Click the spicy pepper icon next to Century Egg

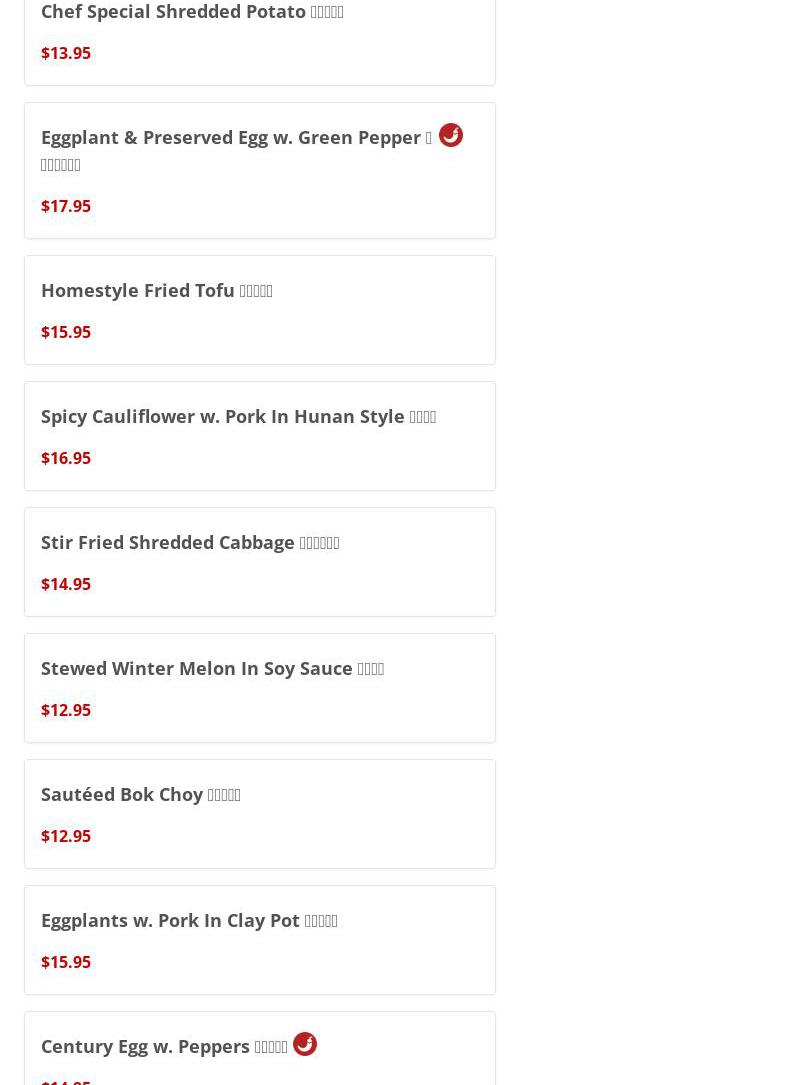point(305,1044)
